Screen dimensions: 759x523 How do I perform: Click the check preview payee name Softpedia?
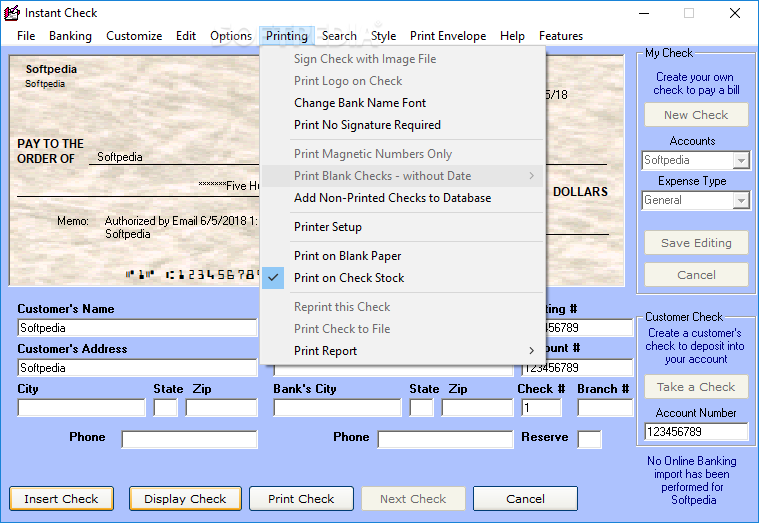point(120,157)
